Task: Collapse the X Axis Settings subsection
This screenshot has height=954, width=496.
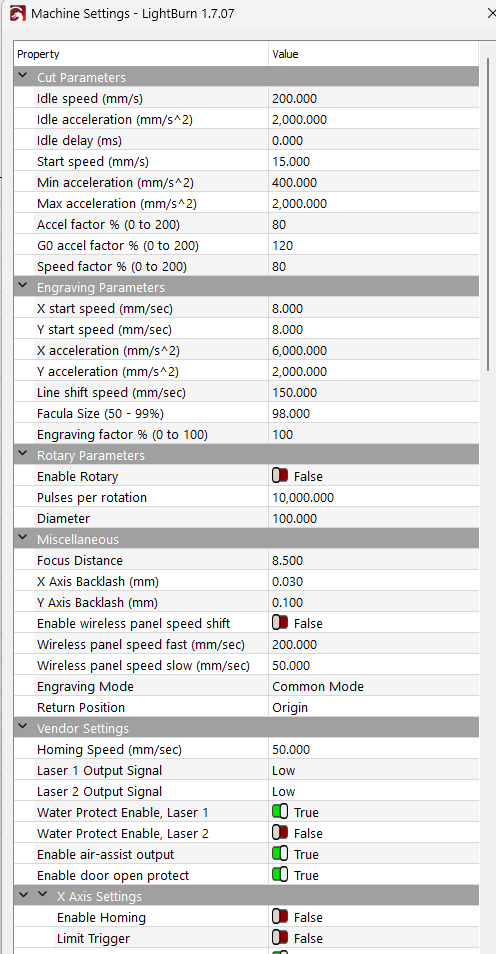Action: tap(43, 896)
